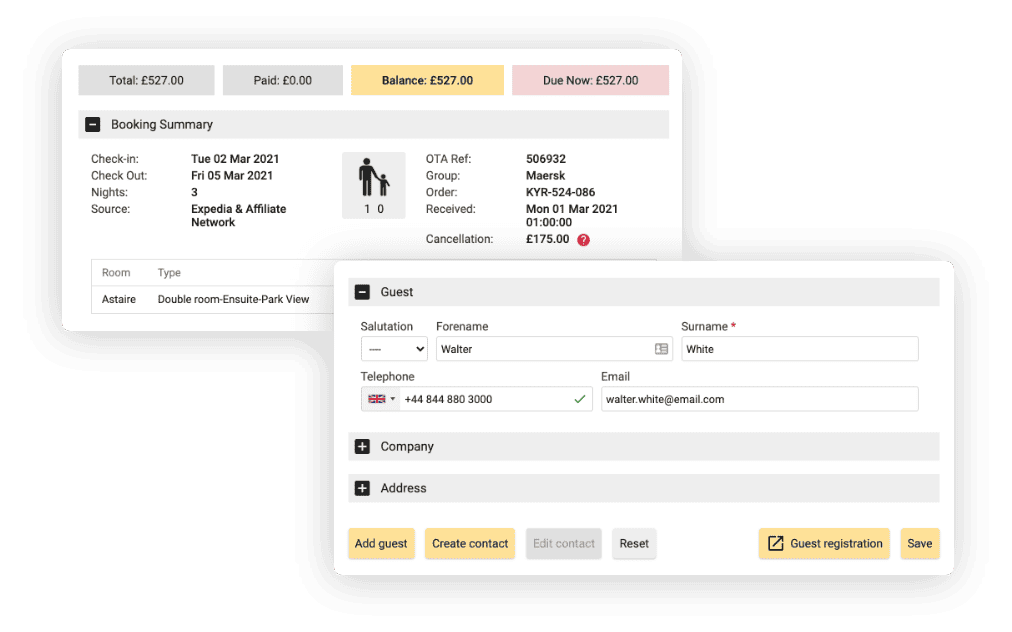Open the telephone country flag selector

[x=381, y=399]
